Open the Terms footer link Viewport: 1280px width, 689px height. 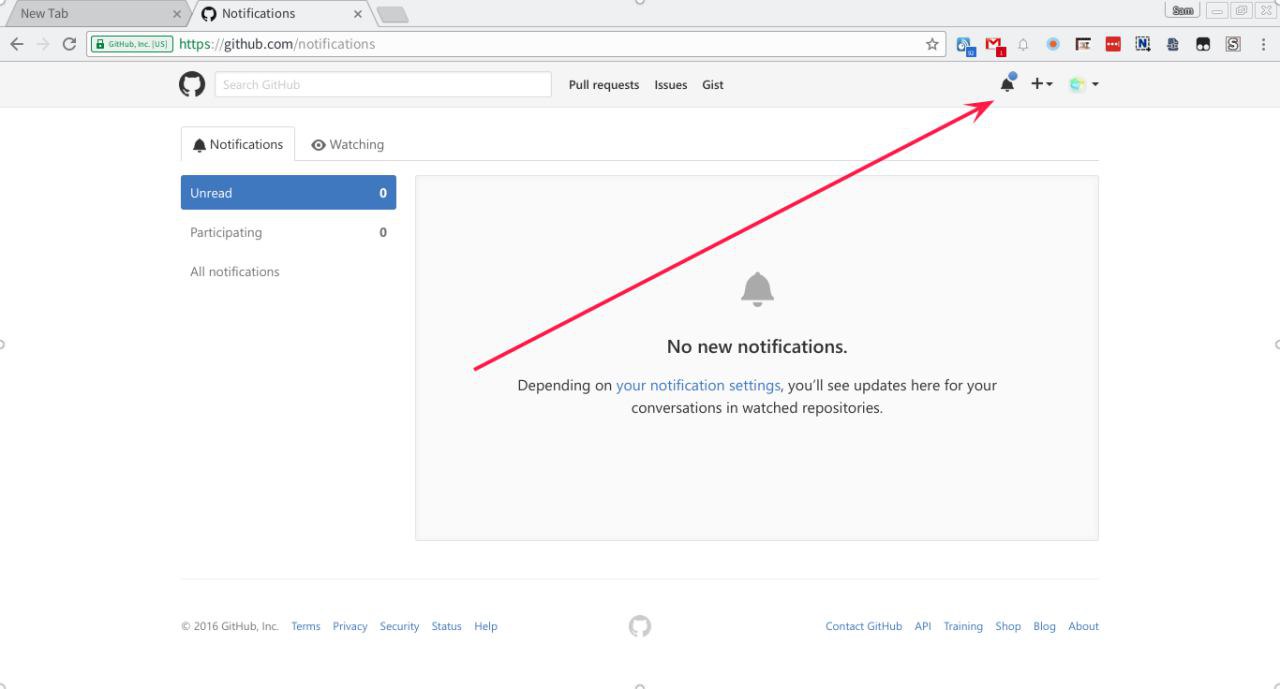pos(306,626)
